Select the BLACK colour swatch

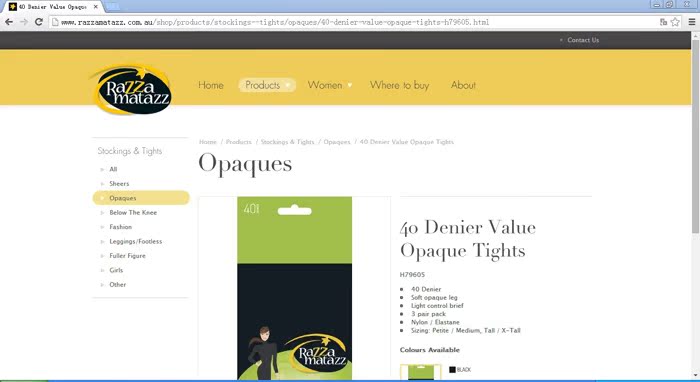pos(452,370)
